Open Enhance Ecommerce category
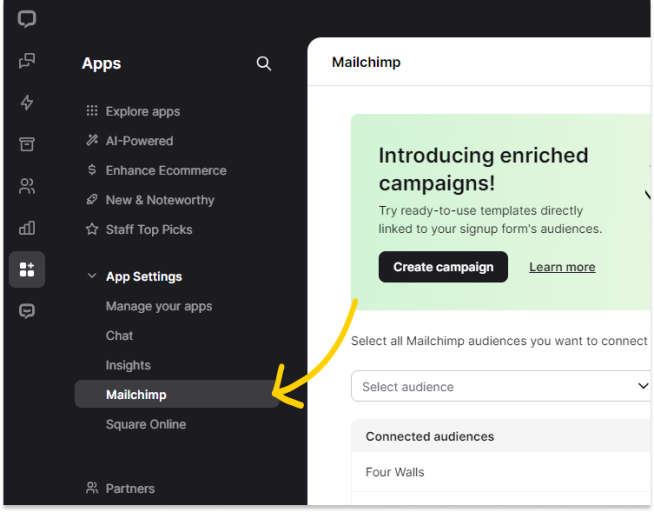This screenshot has height=512, width=654. click(x=156, y=171)
